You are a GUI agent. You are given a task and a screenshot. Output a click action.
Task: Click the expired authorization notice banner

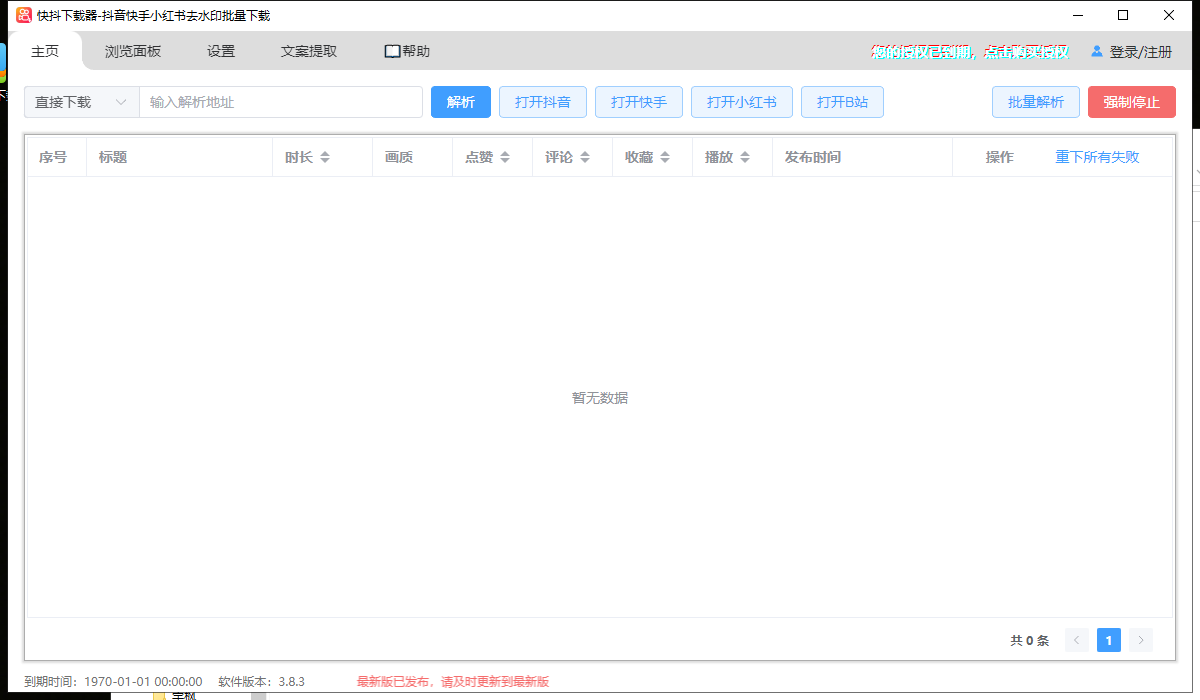tap(970, 52)
